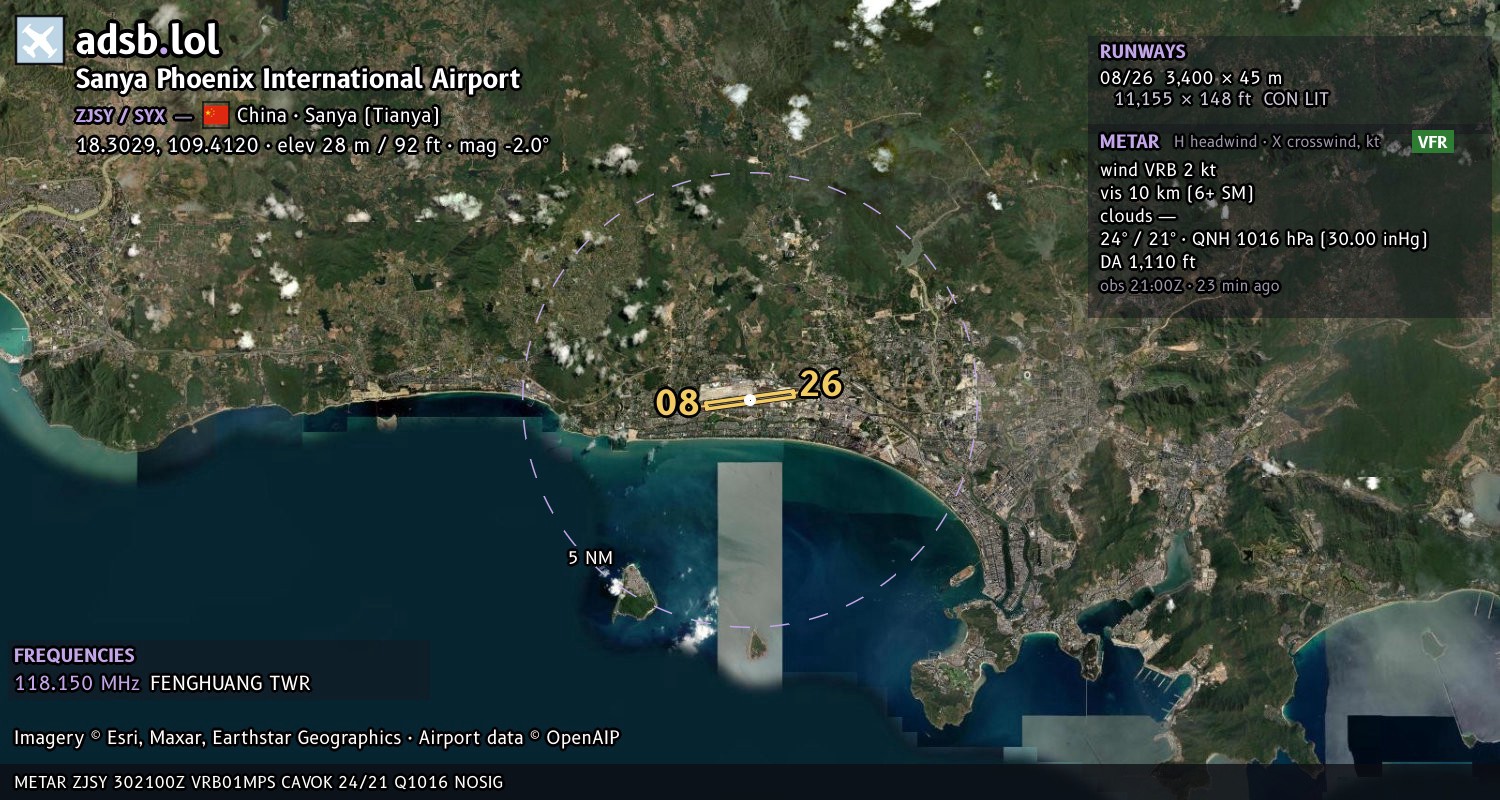Click the 11,155 × 148 ft CON LIT line
The width and height of the screenshot is (1500, 800).
(1221, 99)
